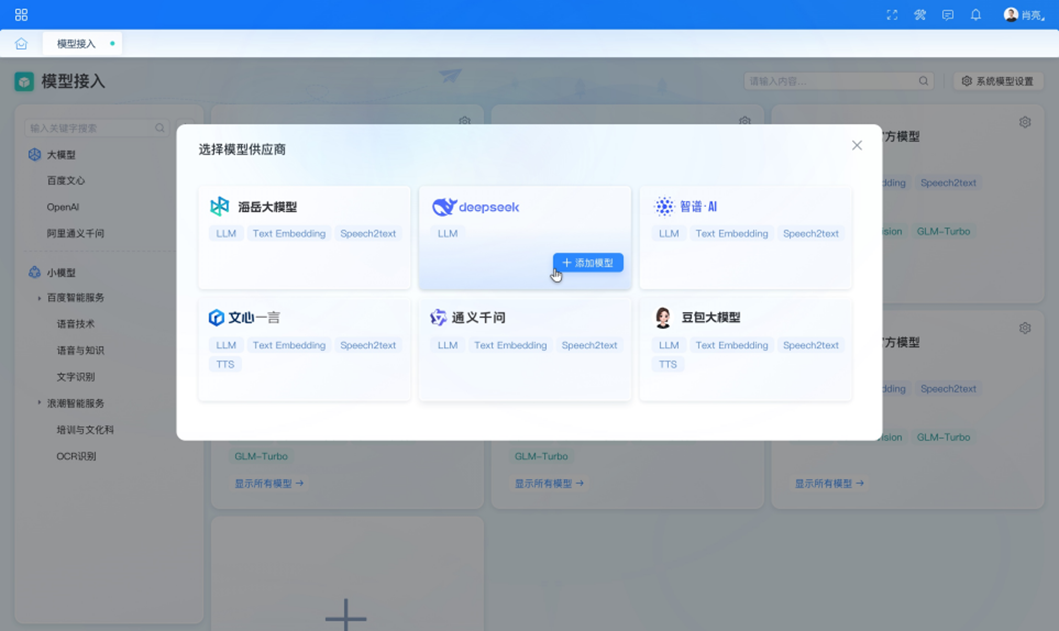This screenshot has width=1059, height=631.
Task: Open 系统模型设置 settings button
Action: pos(998,81)
